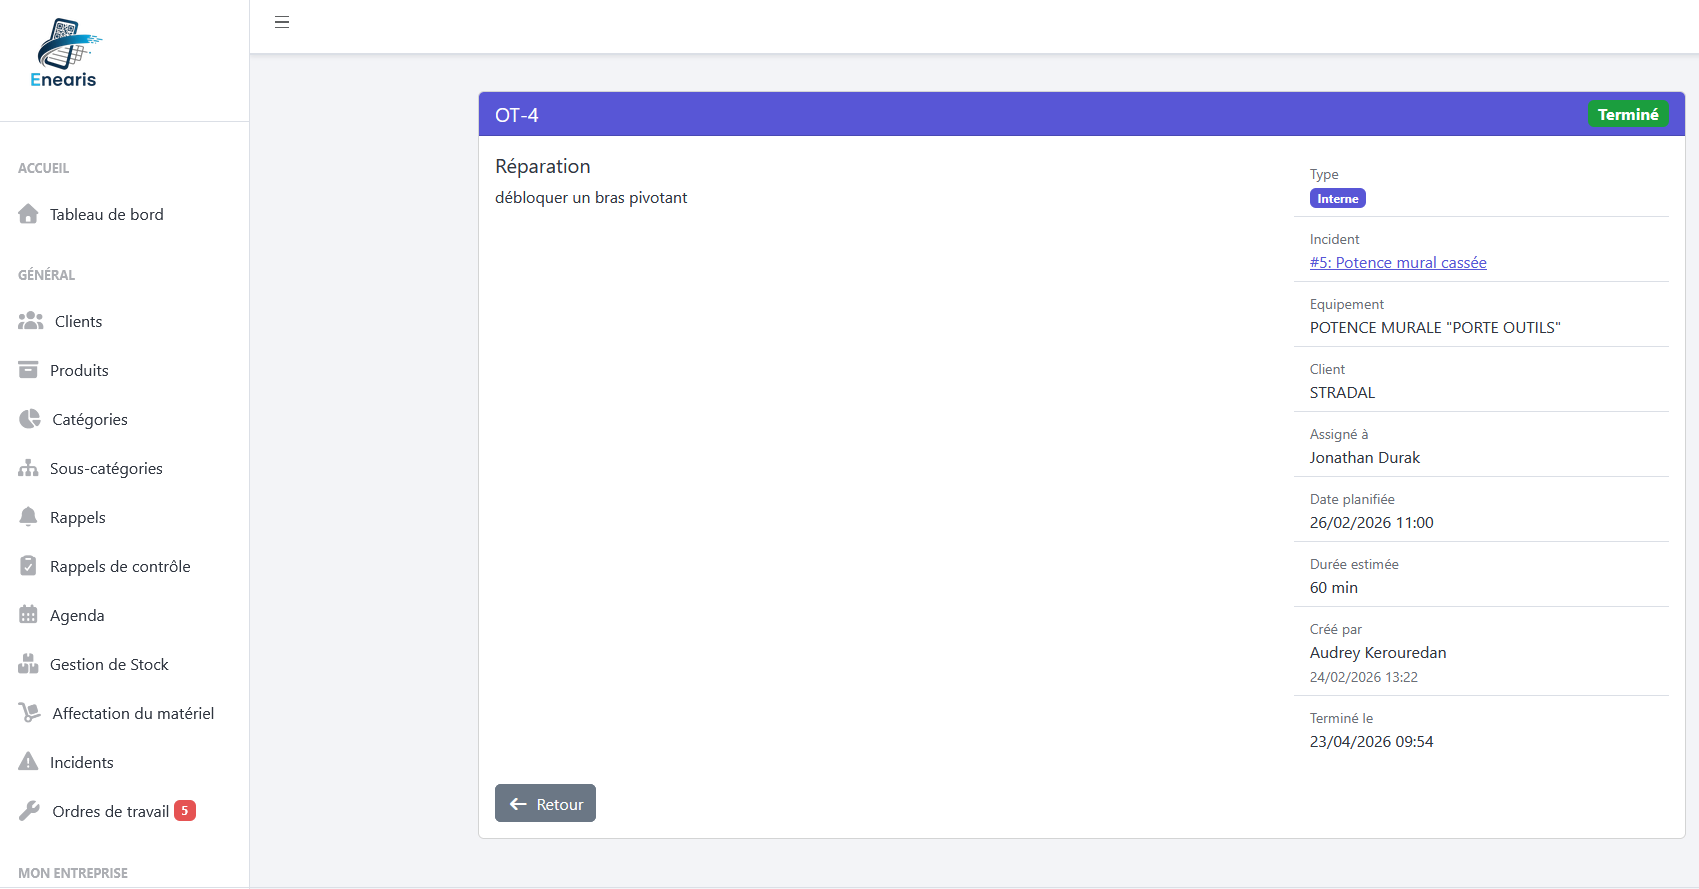Screen dimensions: 1699x889
Task: Click the Sous-catégories hierarchy icon
Action: tap(28, 468)
